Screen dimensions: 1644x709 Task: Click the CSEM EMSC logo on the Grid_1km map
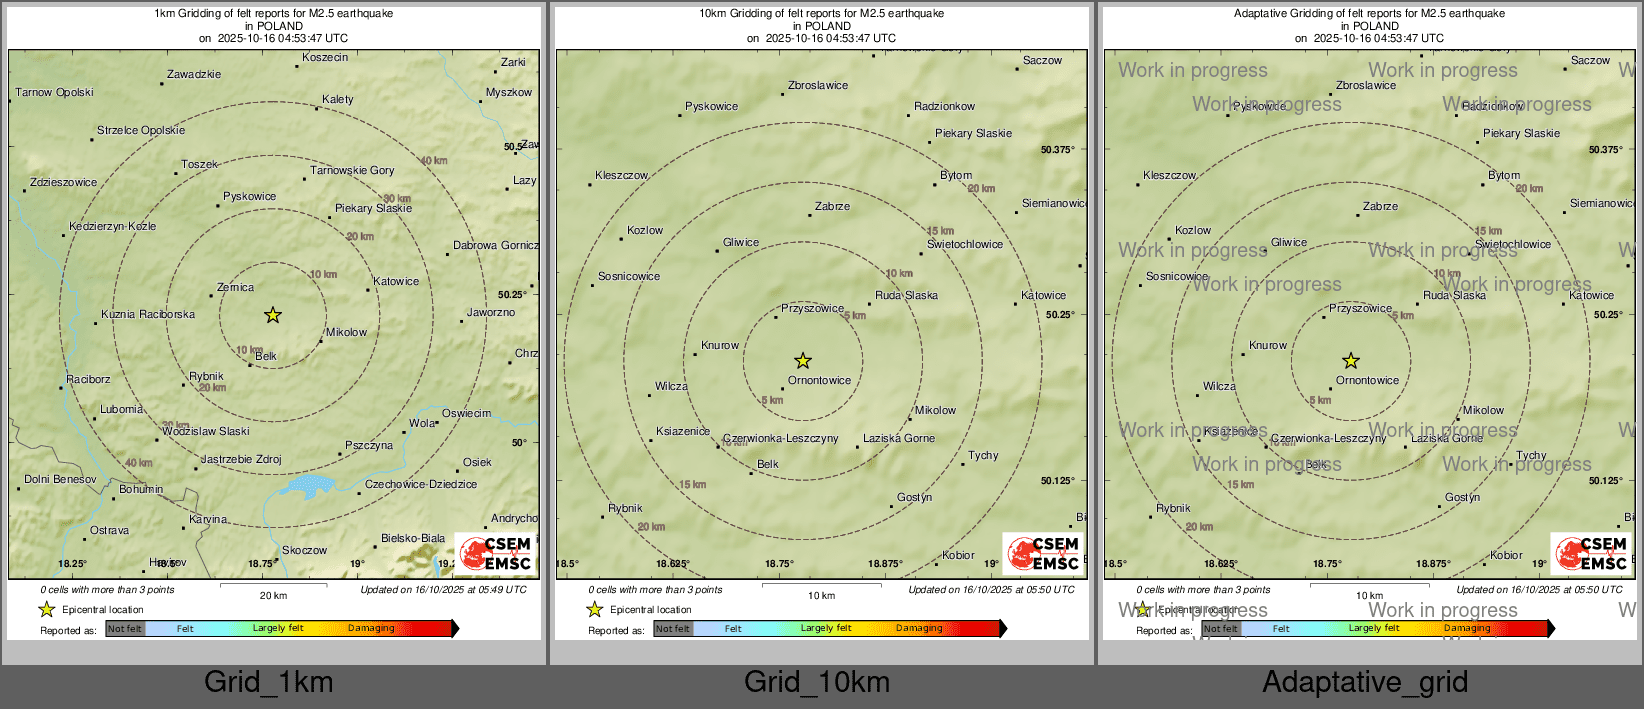pyautogui.click(x=496, y=553)
